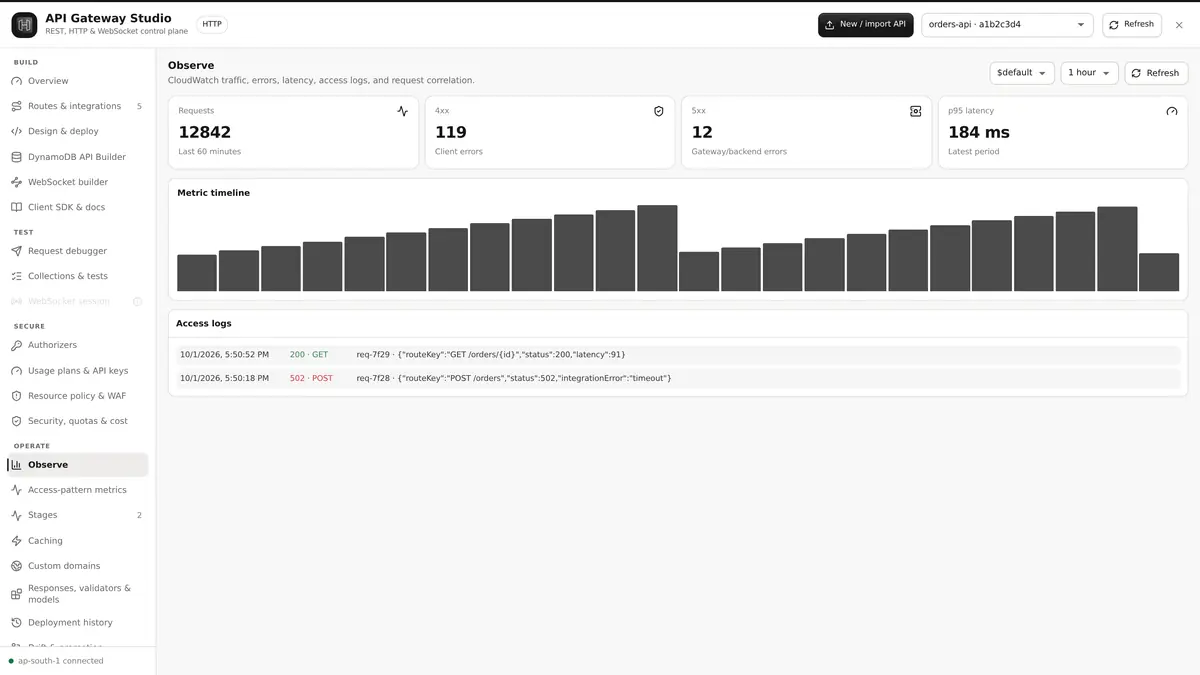Click the Resource policy & WAF shield icon
1200x675 pixels.
coord(16,396)
